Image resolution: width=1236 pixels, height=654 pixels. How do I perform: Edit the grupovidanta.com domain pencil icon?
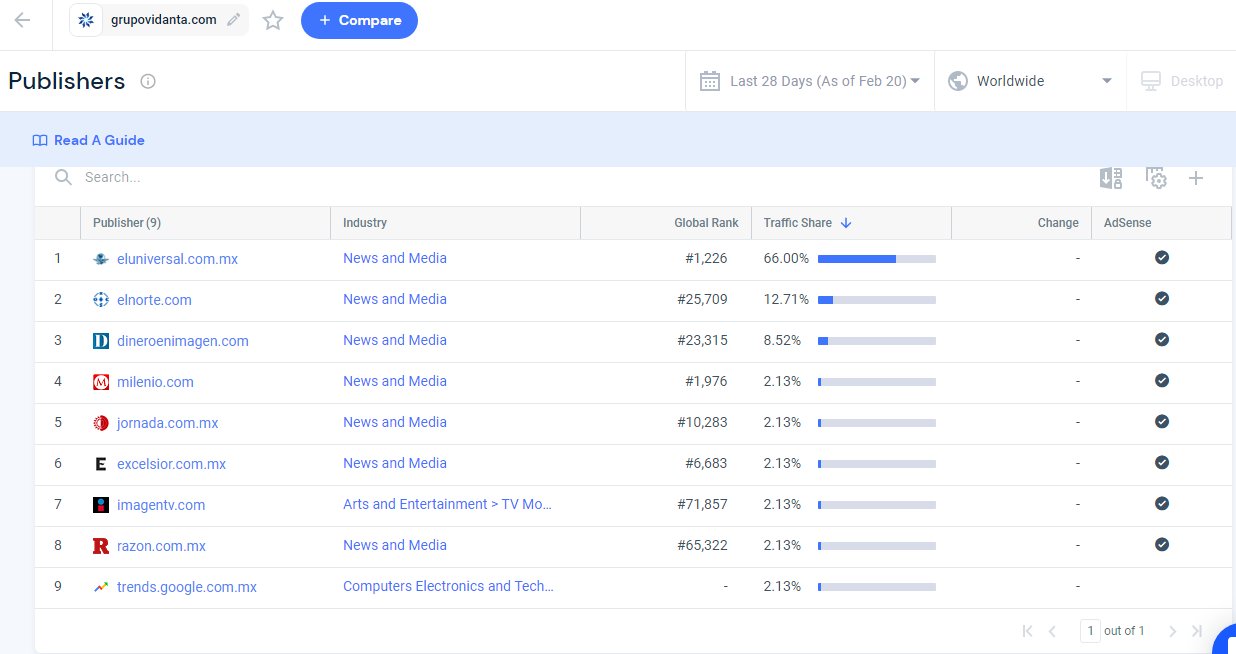point(234,20)
